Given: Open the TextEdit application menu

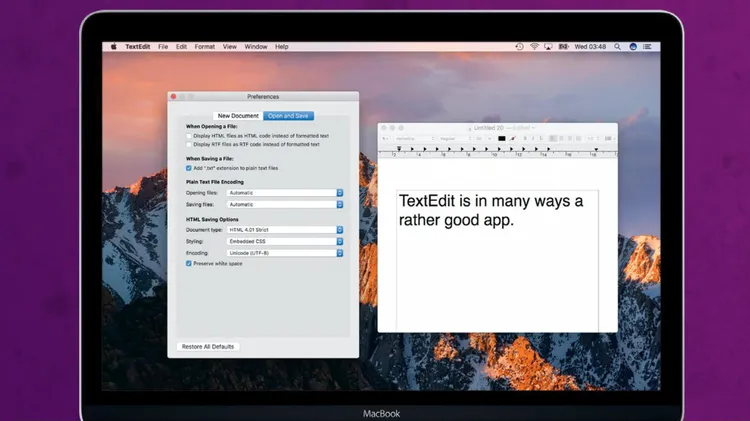Looking at the screenshot, I should [x=138, y=47].
